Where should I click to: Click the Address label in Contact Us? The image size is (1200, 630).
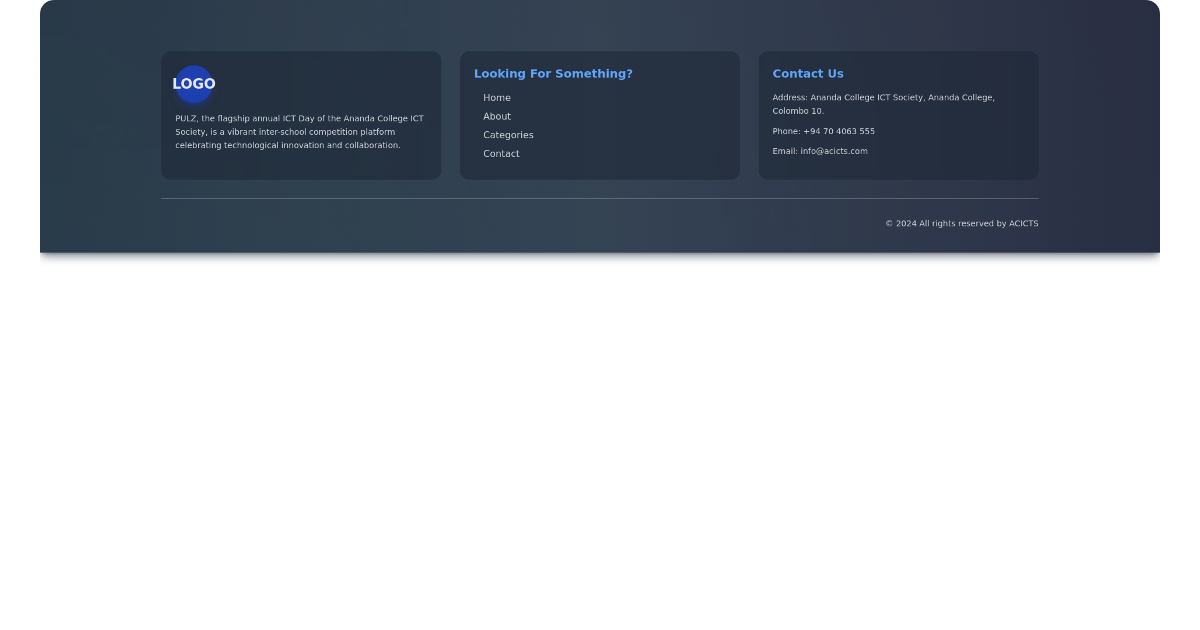788,97
